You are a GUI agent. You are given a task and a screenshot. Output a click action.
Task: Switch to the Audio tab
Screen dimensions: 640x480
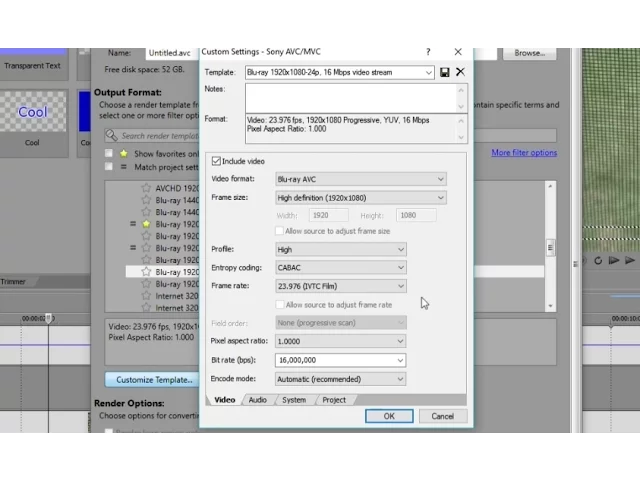(x=258, y=400)
